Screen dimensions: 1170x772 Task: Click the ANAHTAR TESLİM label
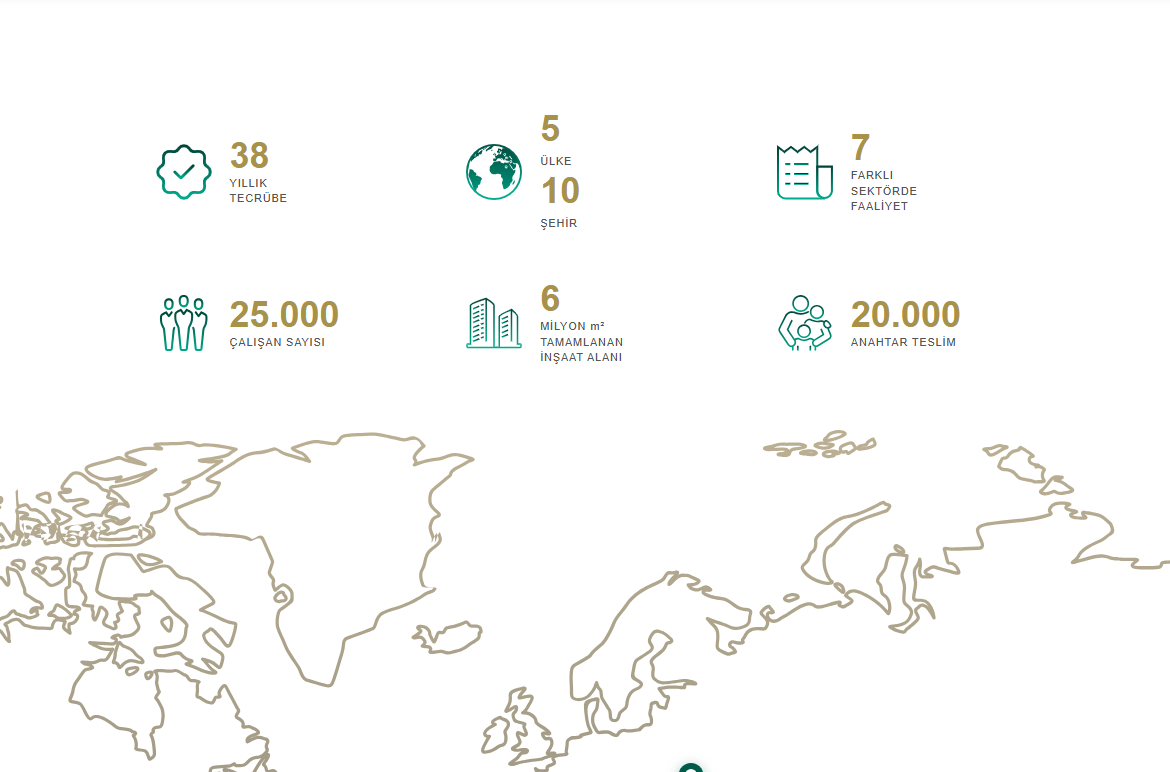(x=903, y=342)
